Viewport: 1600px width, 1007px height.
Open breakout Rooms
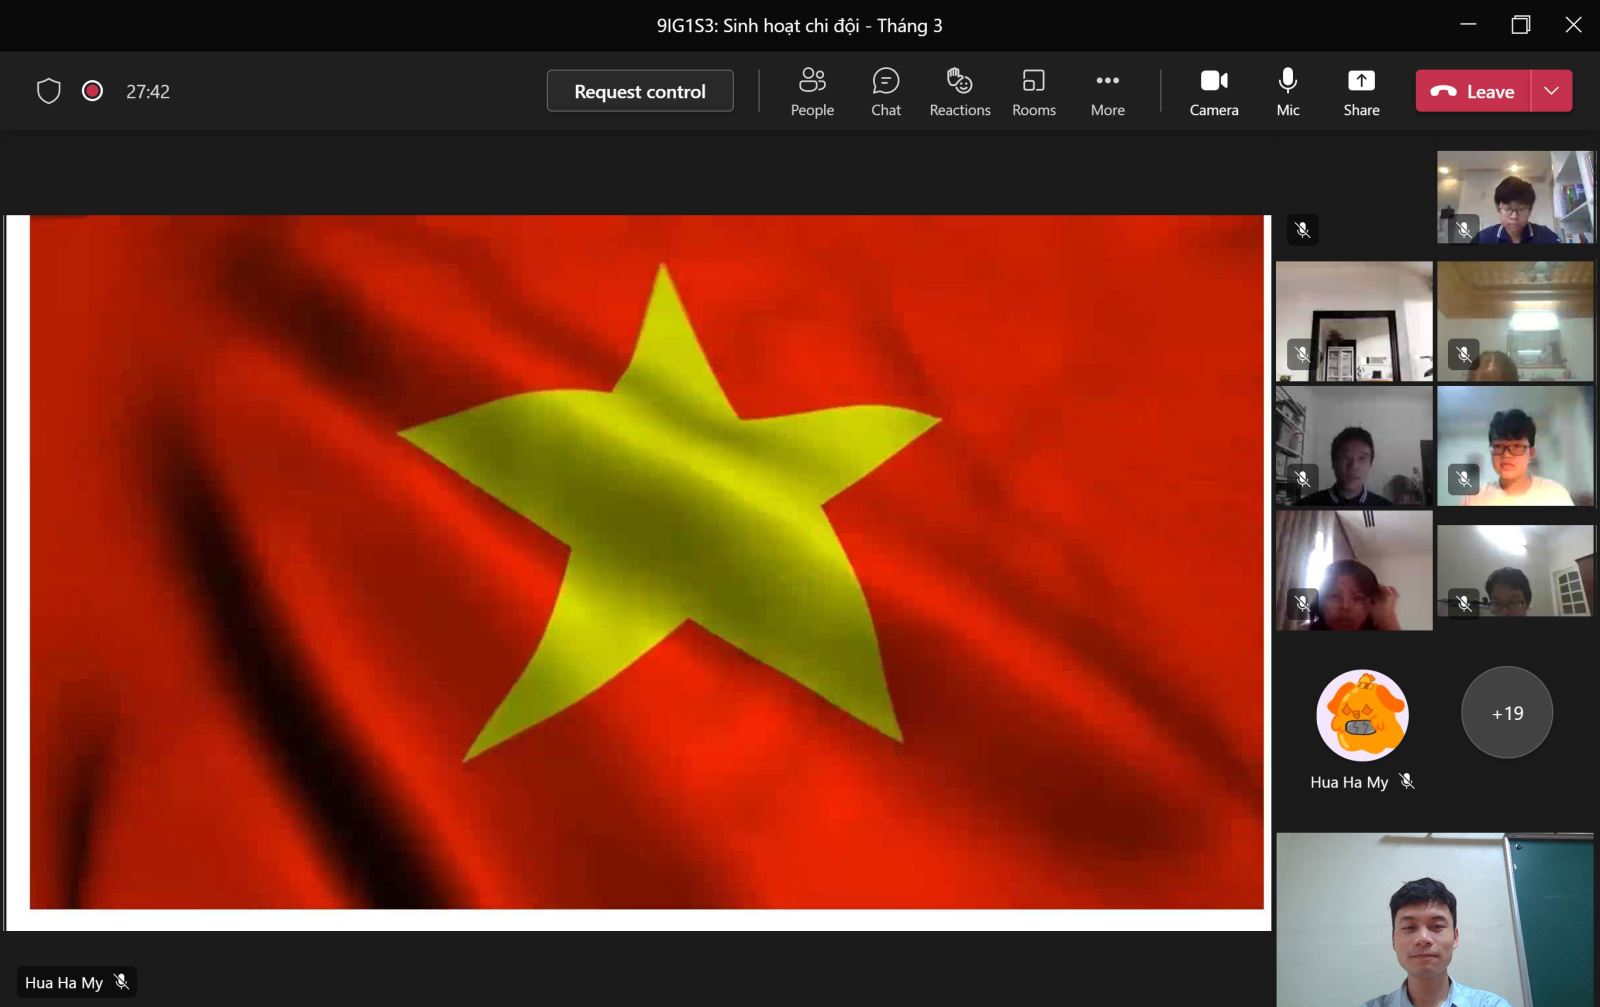[x=1034, y=92]
